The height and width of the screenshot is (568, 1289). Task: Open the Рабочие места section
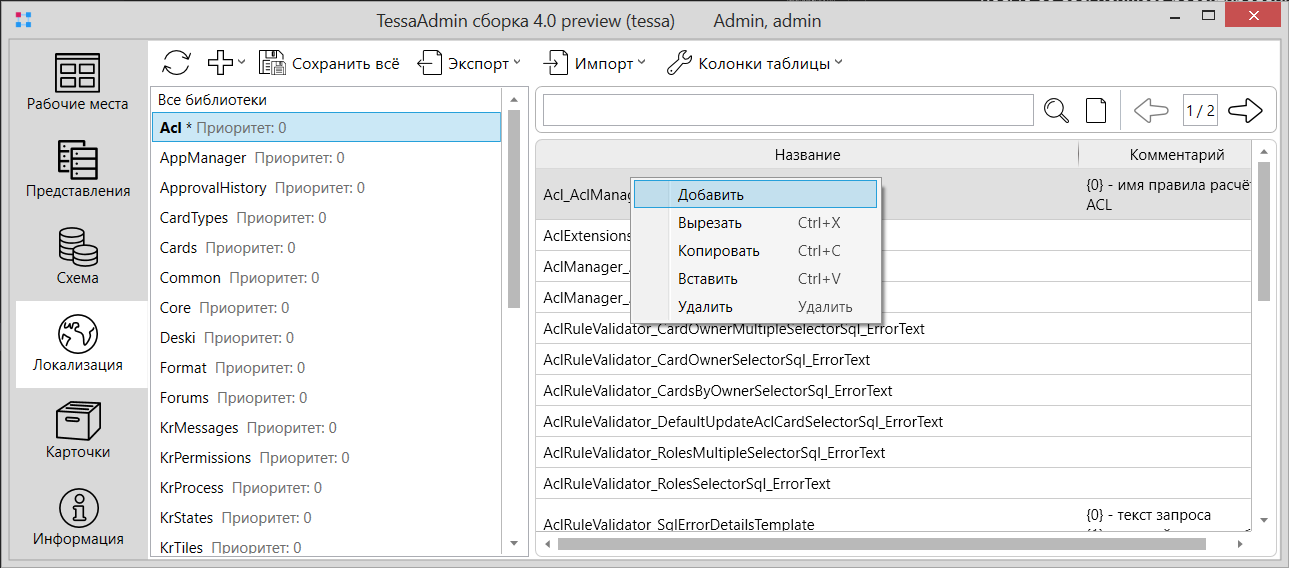(x=78, y=83)
